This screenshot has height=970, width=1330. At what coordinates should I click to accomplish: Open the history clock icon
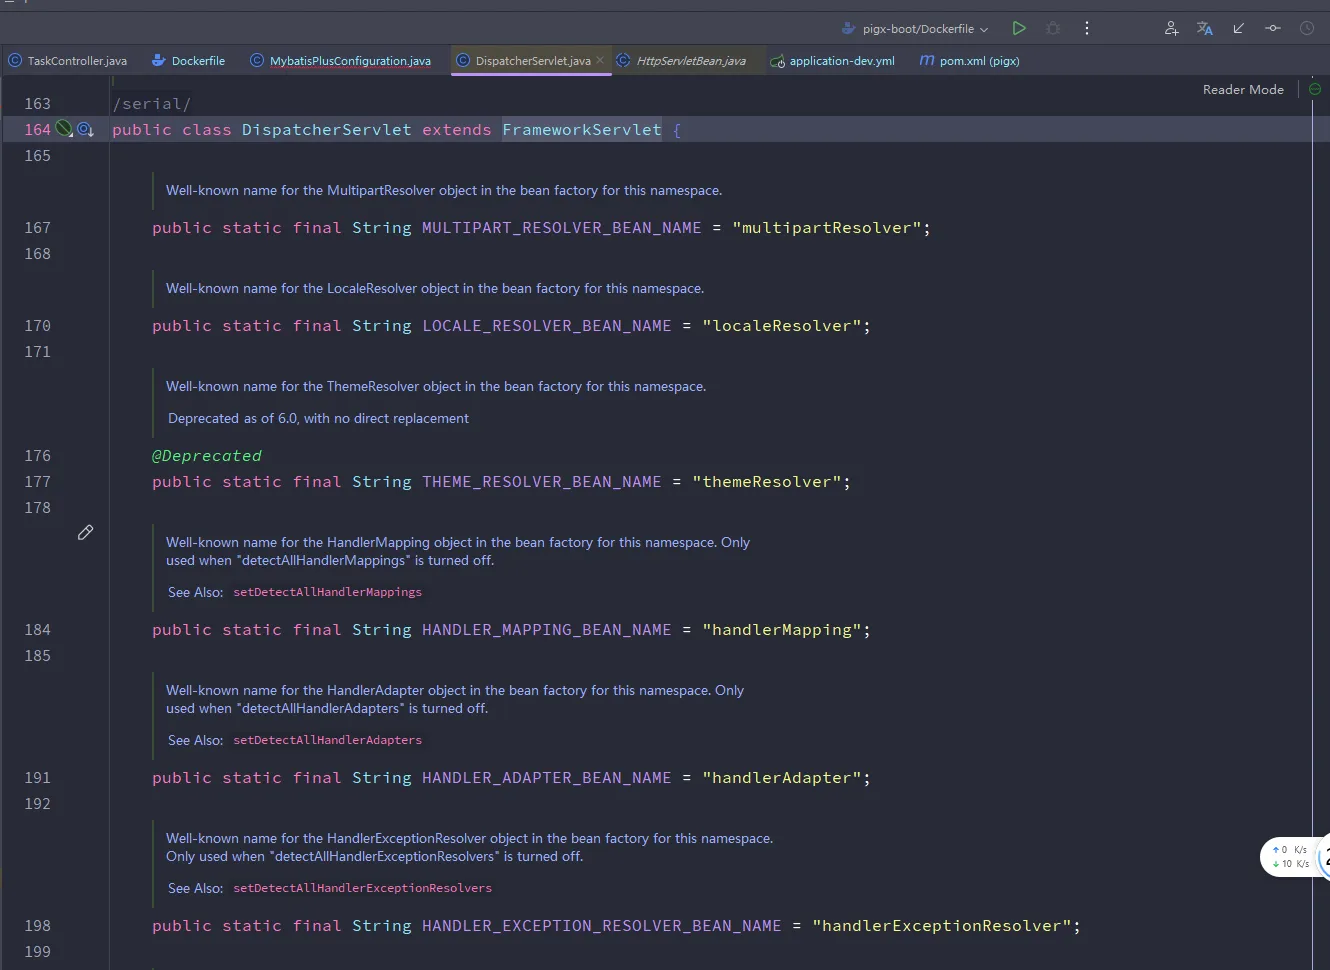(x=1307, y=28)
